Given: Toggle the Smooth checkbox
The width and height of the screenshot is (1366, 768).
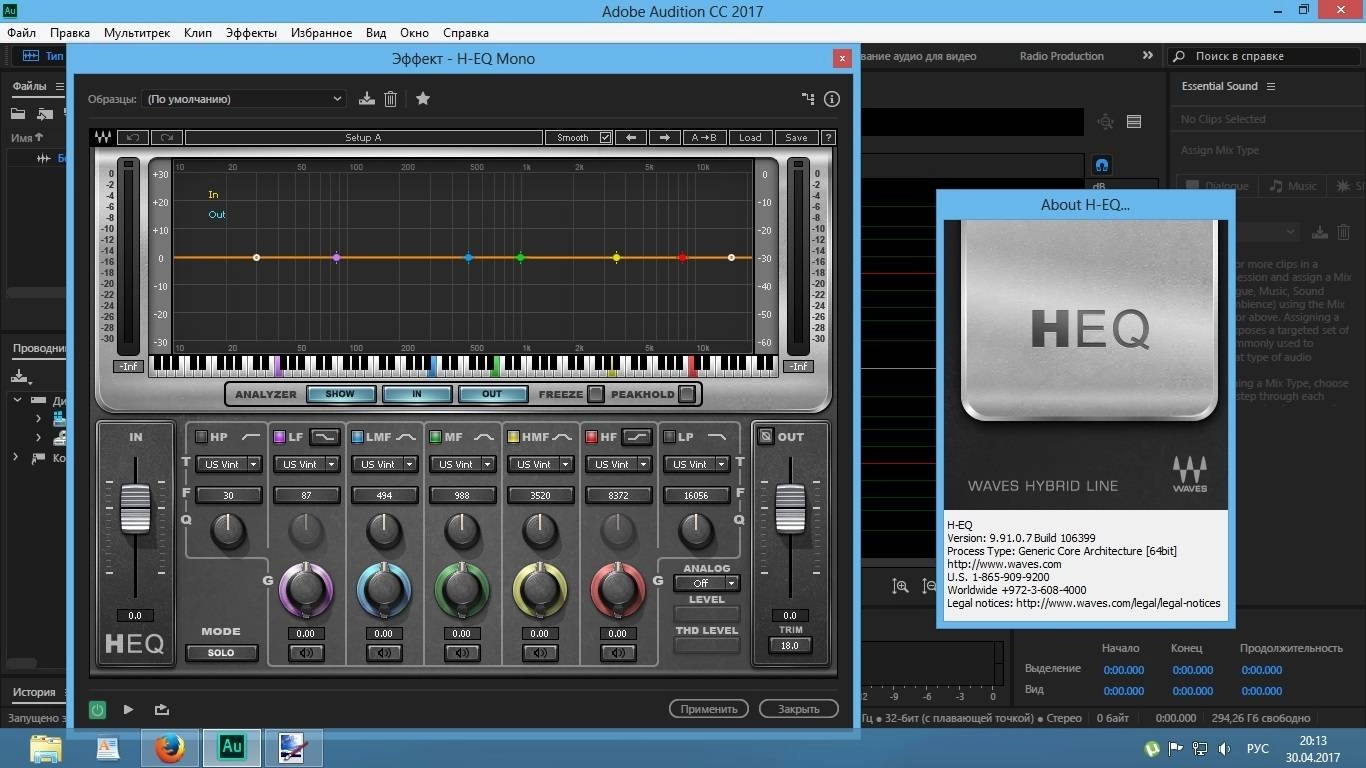Looking at the screenshot, I should [605, 137].
